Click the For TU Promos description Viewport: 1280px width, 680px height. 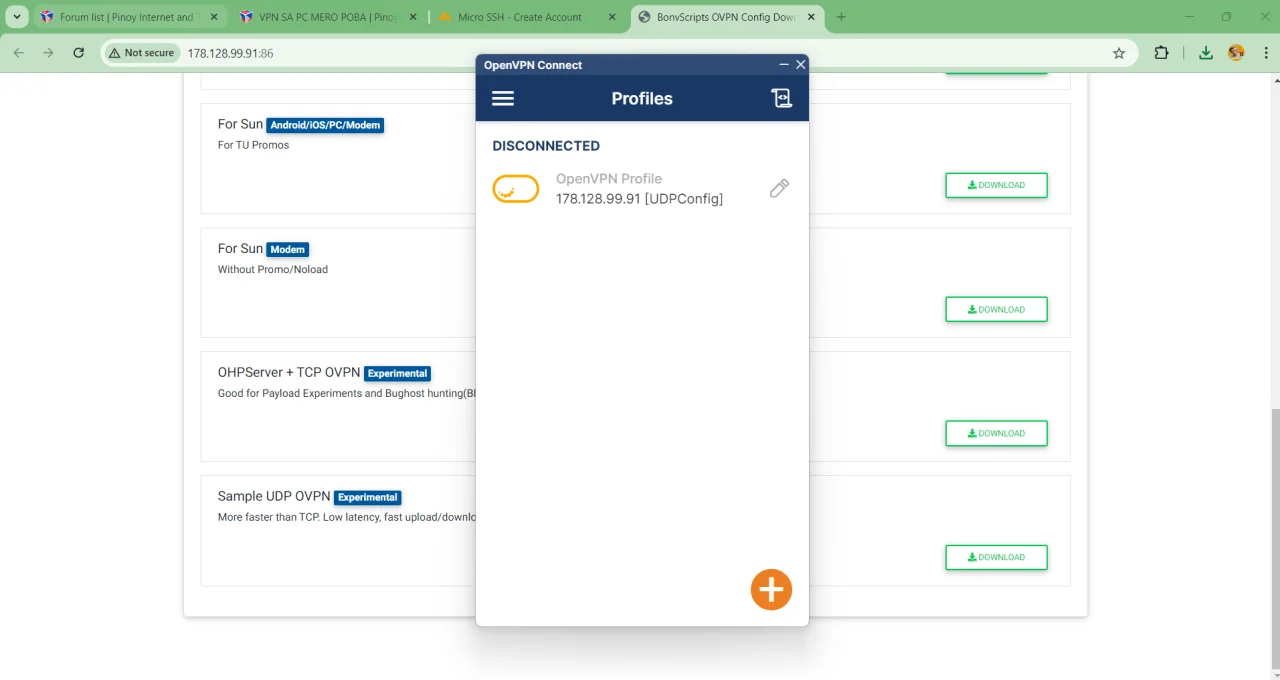click(x=253, y=145)
